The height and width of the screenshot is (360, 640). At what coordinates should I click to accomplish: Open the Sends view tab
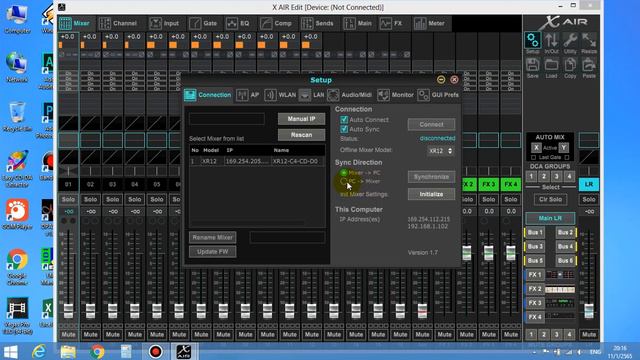pos(317,23)
